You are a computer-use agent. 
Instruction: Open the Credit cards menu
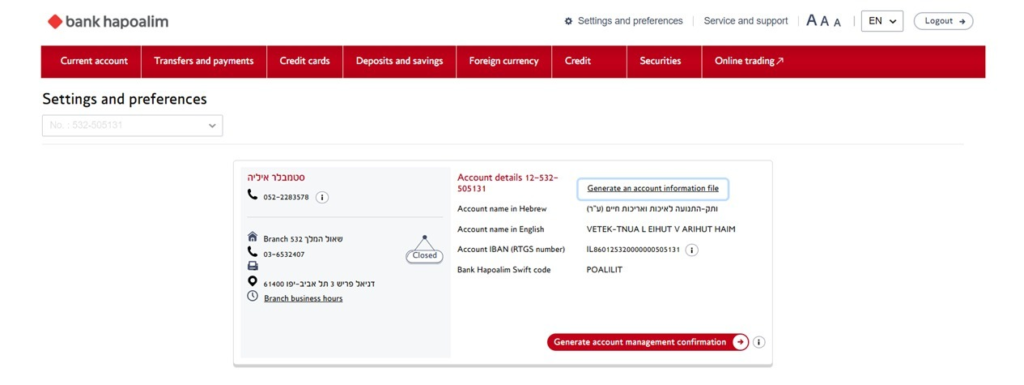tap(305, 61)
